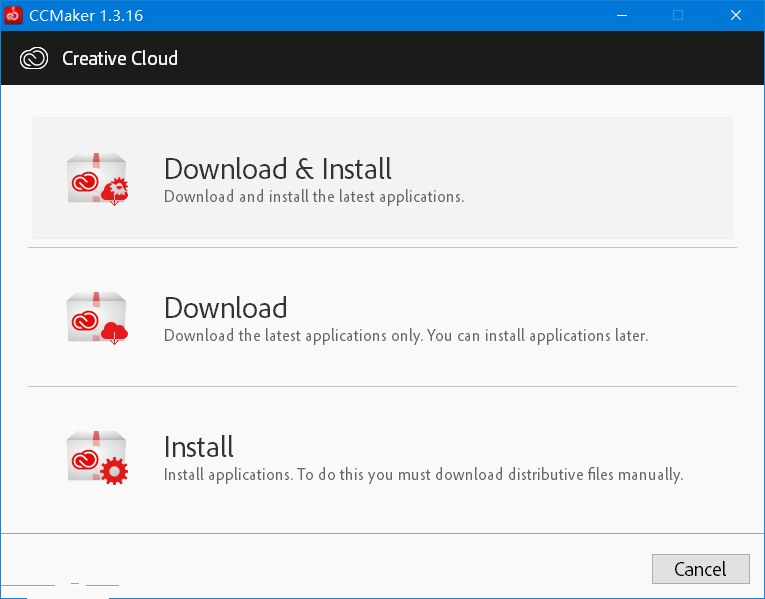Image resolution: width=765 pixels, height=599 pixels.
Task: Click the Creative Cloud header title
Action: 120,58
